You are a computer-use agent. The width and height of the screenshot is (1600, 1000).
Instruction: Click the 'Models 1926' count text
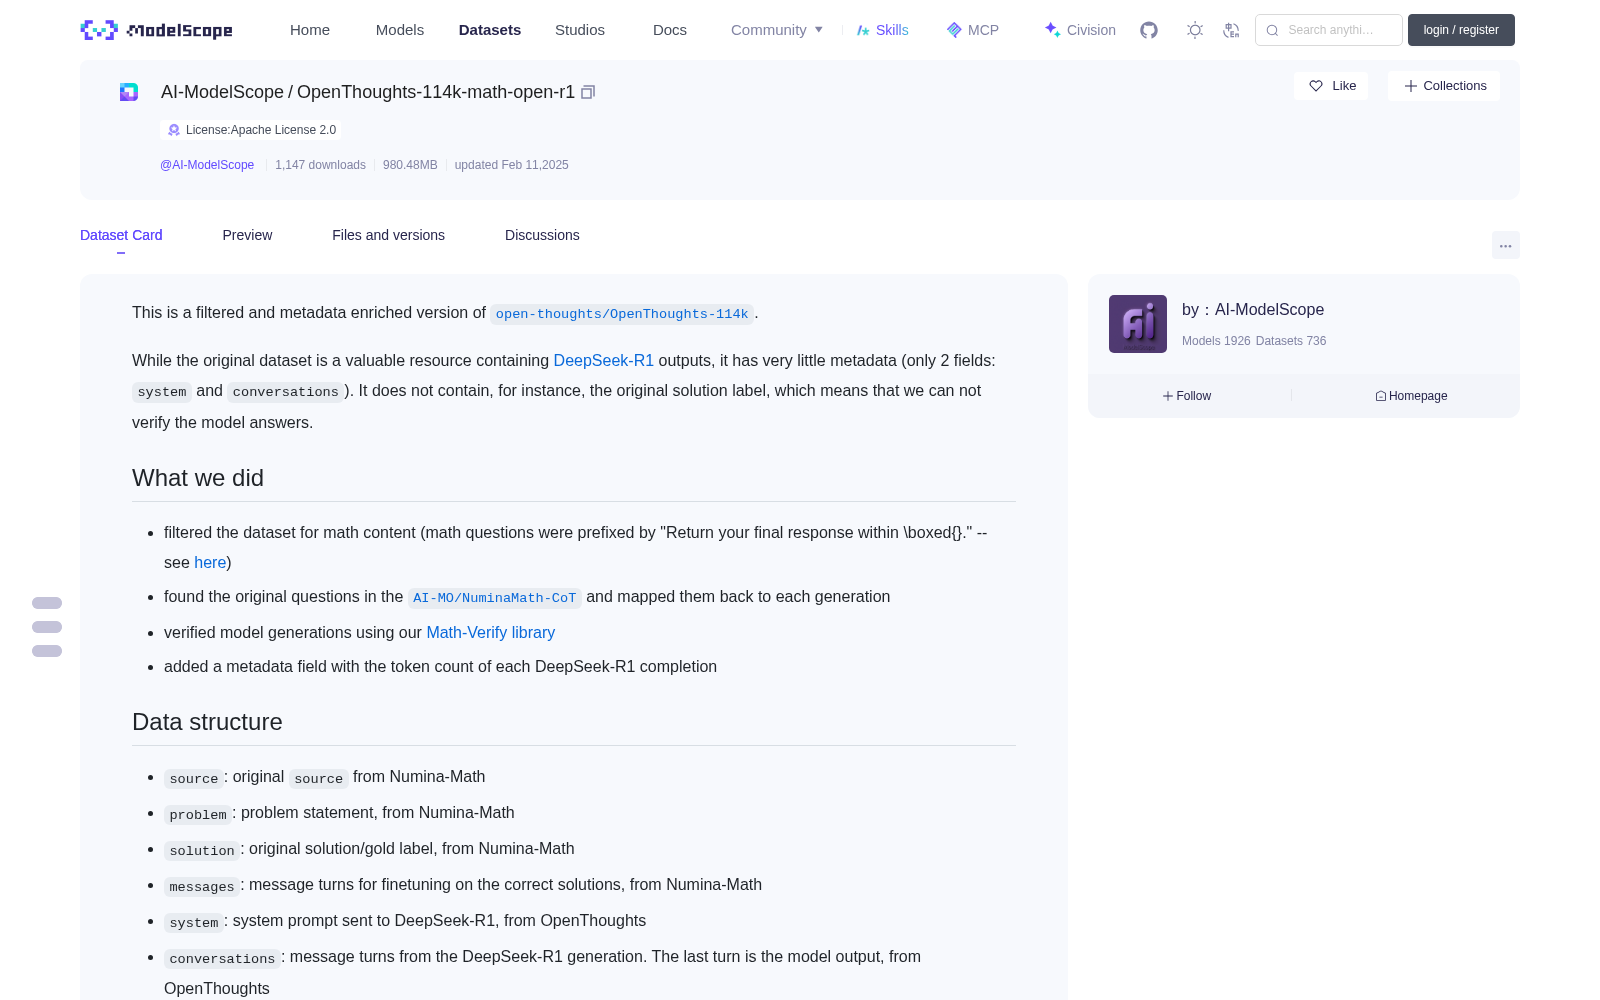[x=1216, y=341]
